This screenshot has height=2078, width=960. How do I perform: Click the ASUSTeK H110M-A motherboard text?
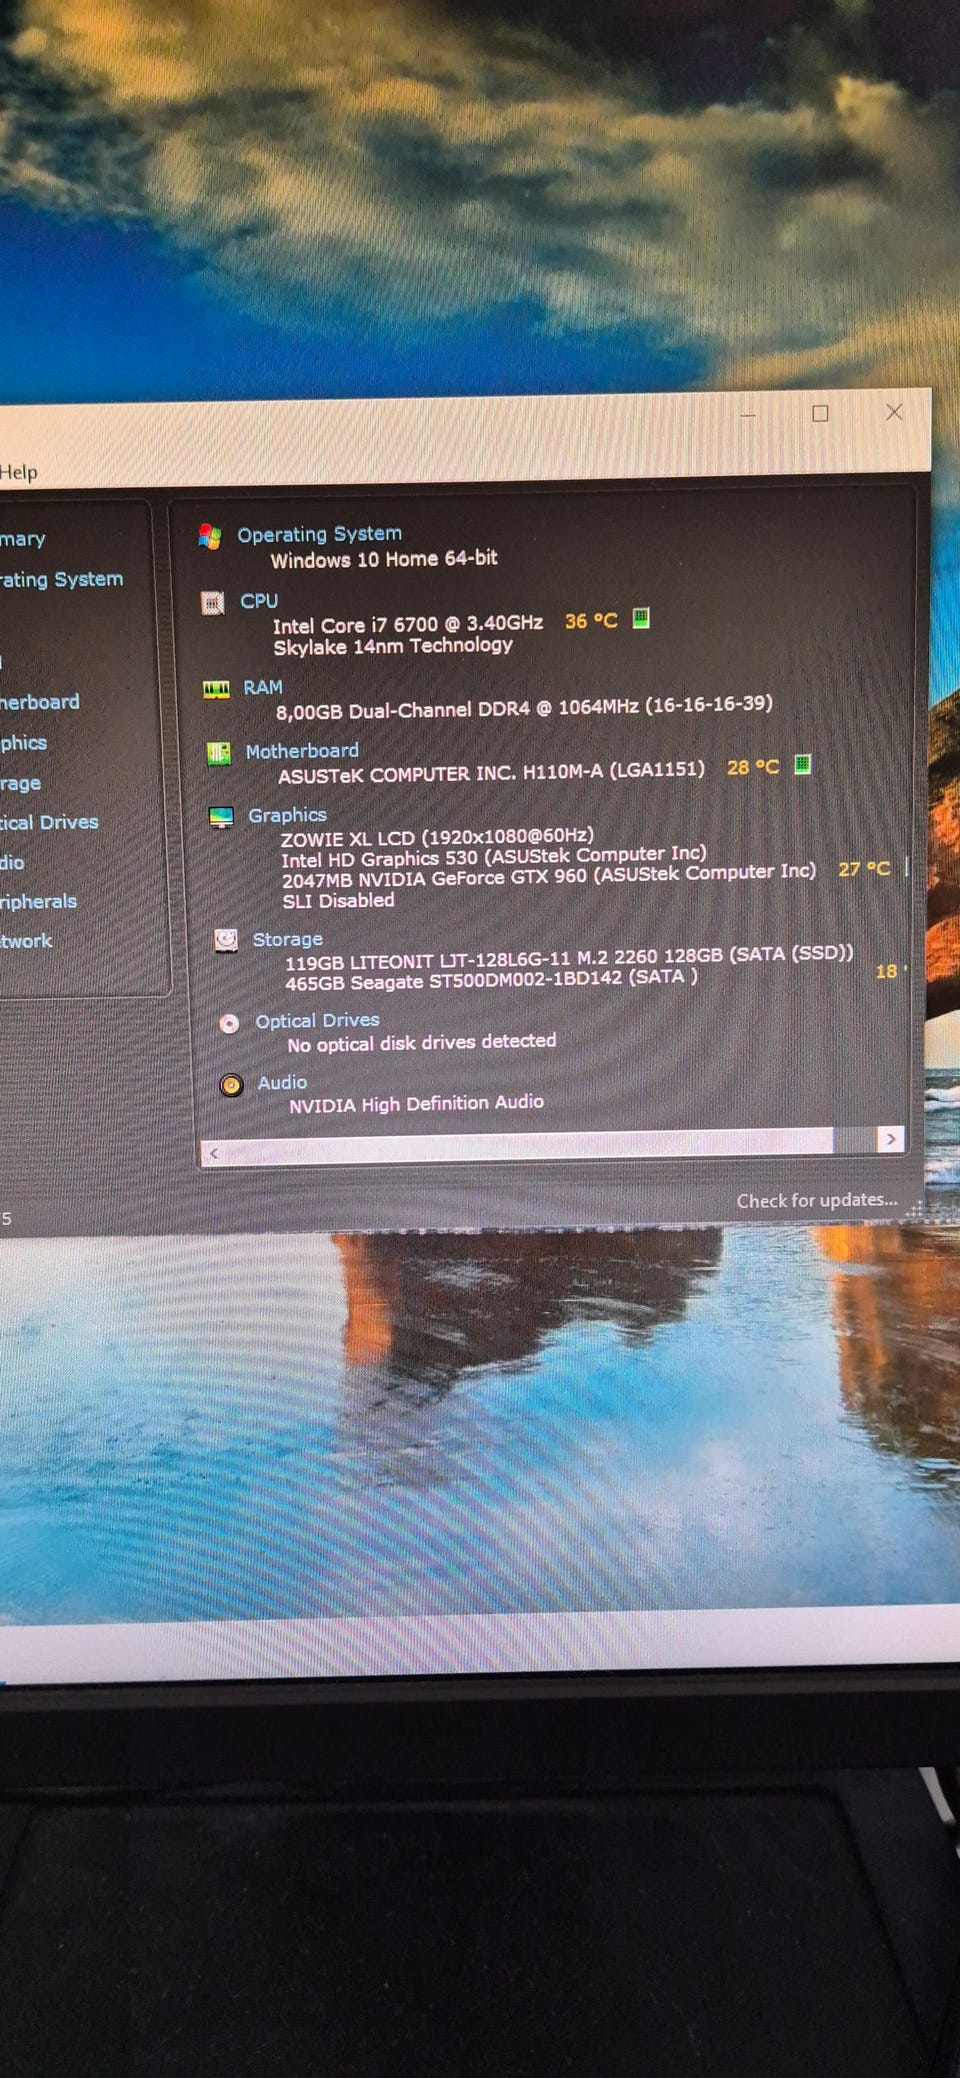[491, 772]
